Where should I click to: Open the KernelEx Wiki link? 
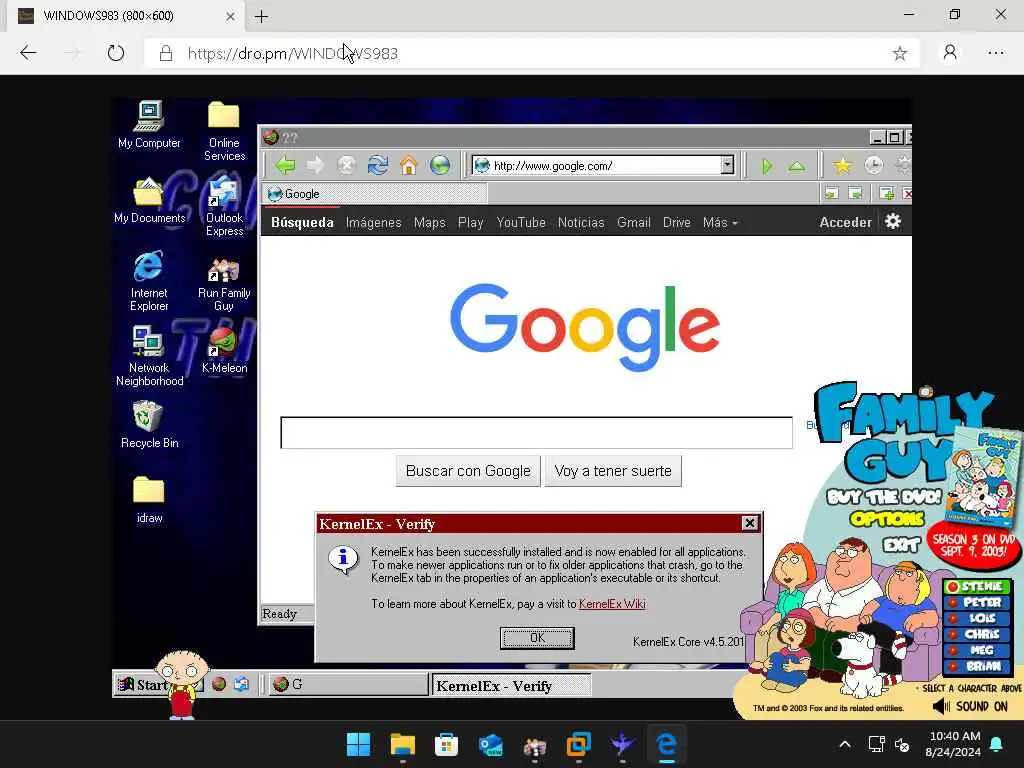tap(612, 604)
